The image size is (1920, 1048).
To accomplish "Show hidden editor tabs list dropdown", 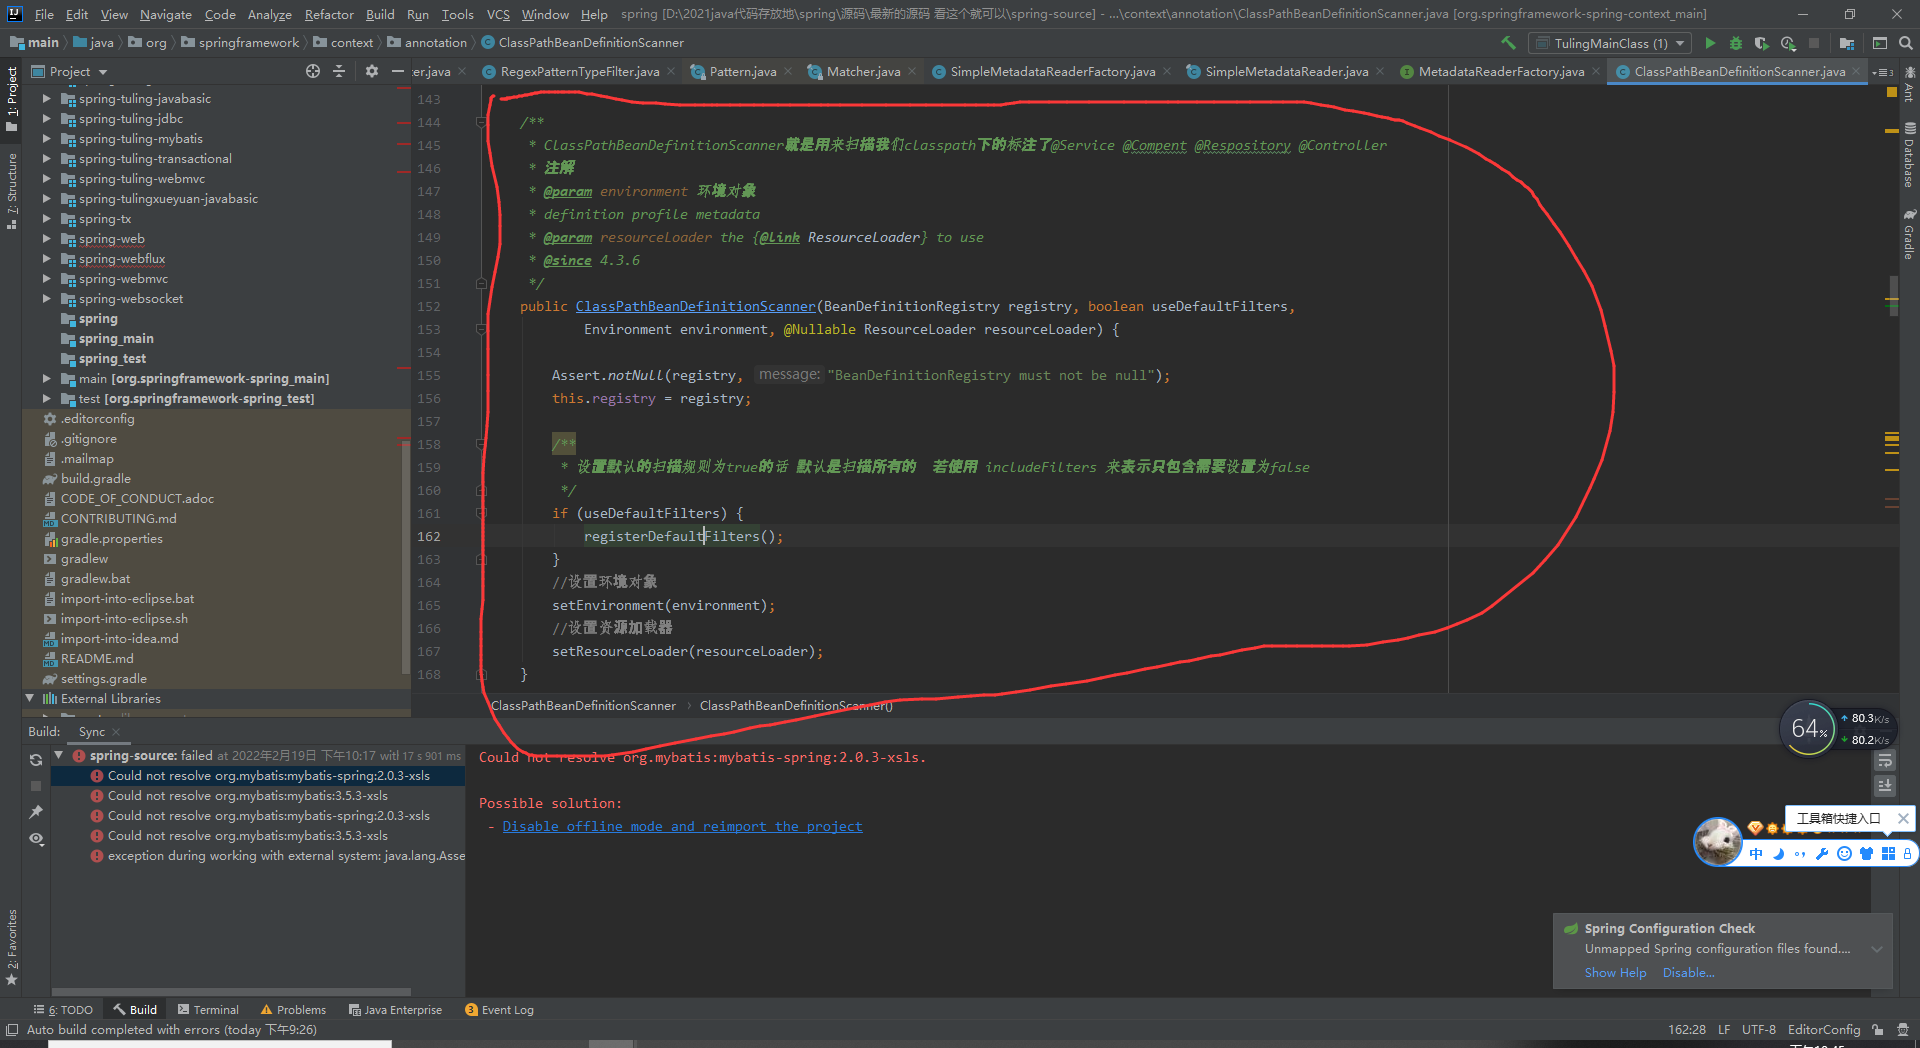I will tap(1883, 72).
